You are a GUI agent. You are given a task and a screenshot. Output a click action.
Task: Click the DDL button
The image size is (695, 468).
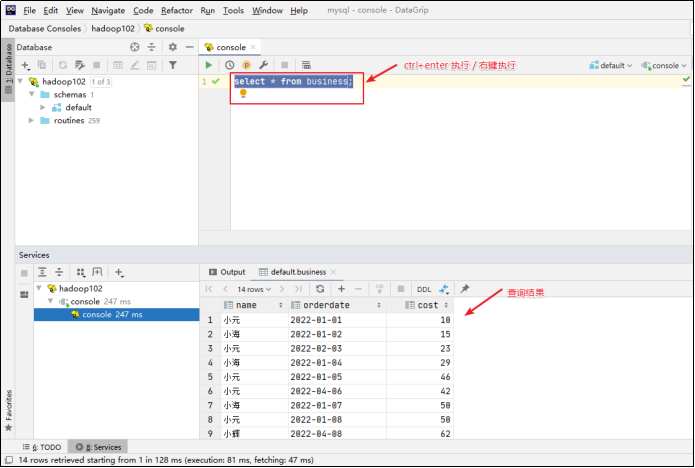point(424,289)
